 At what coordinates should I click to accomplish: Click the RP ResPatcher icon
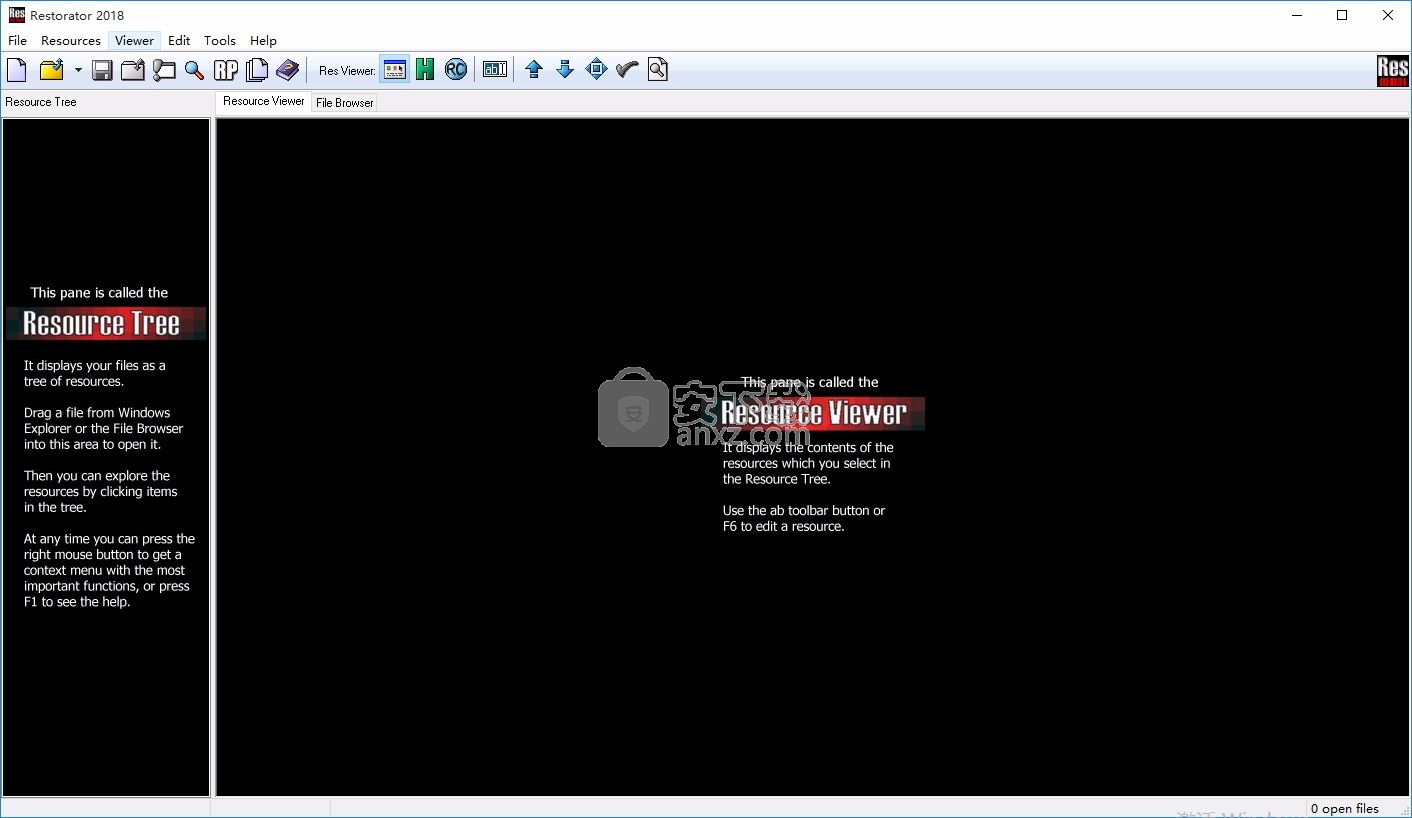pos(226,70)
